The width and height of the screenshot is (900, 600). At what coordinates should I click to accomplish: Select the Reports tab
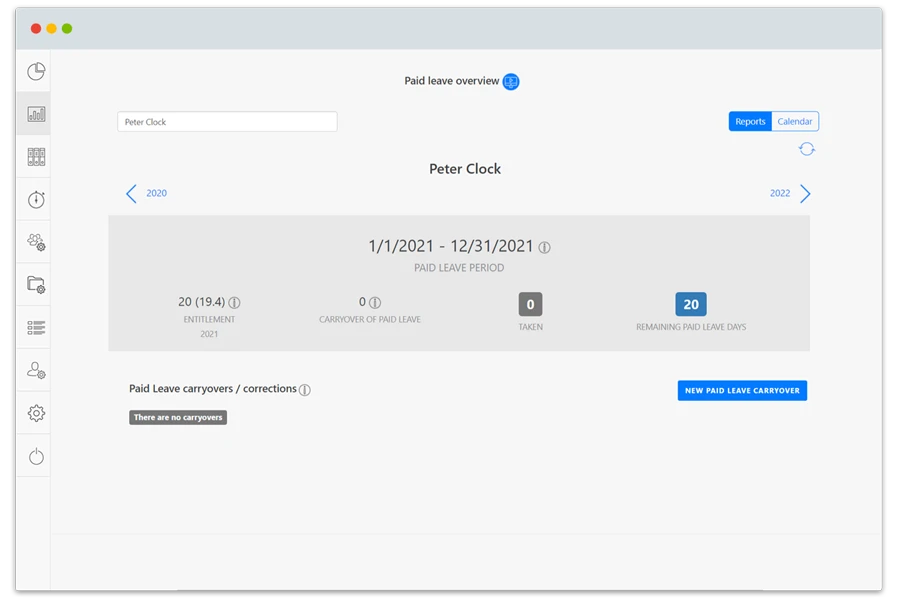[x=750, y=121]
